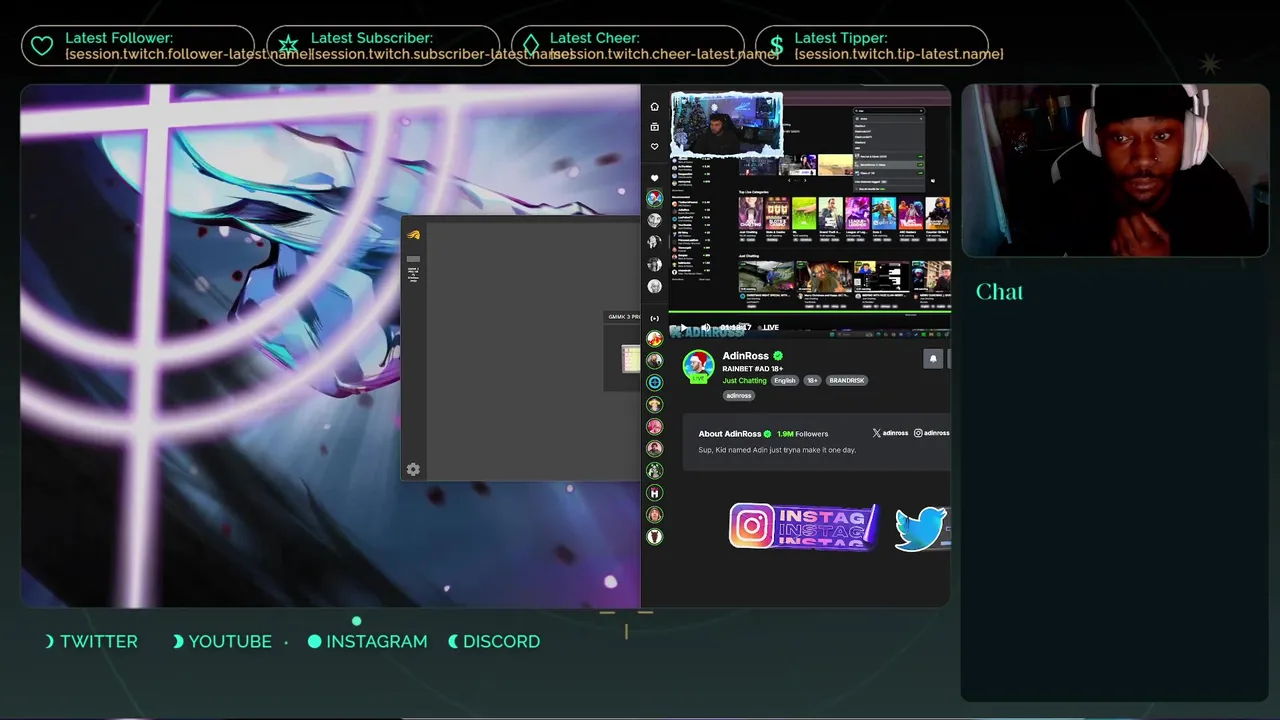This screenshot has height=720, width=1280.
Task: Mute the stream volume speaker icon
Action: pos(705,327)
